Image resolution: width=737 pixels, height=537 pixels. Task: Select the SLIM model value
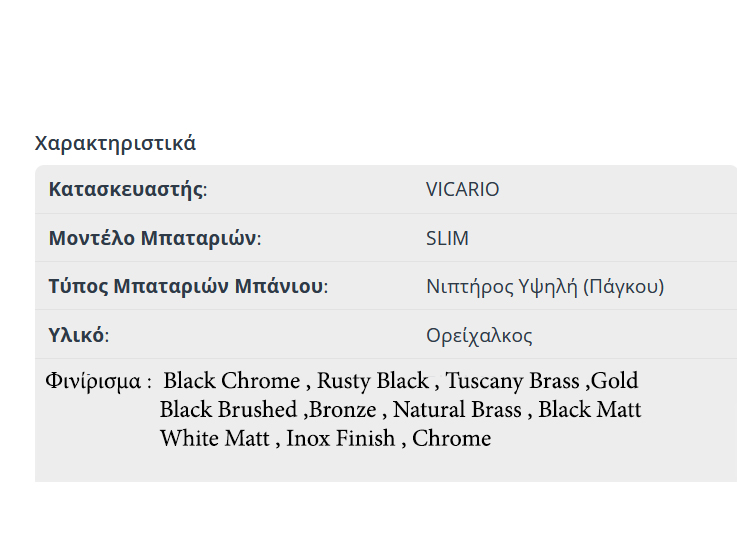(447, 239)
